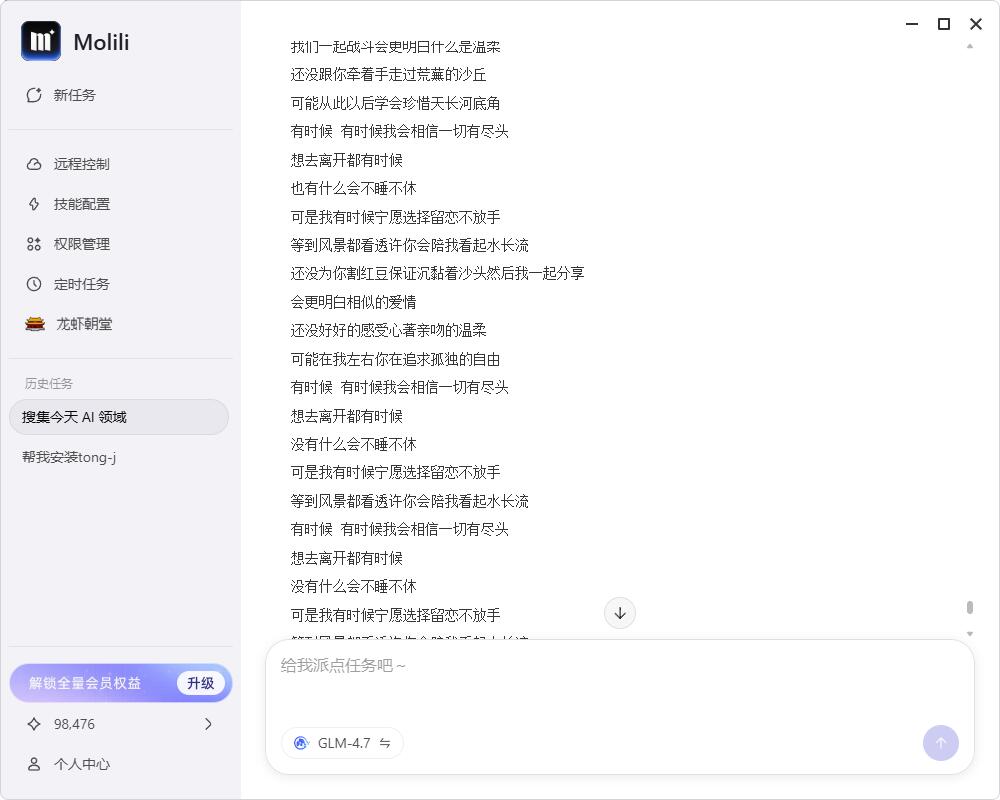Expand the 98,476 credits chevron
1000x800 pixels.
pyautogui.click(x=208, y=724)
